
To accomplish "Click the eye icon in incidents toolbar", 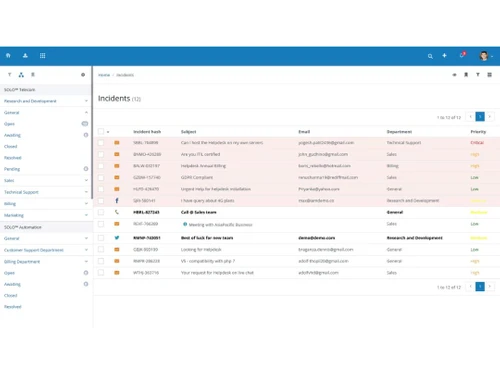I will pos(454,75).
